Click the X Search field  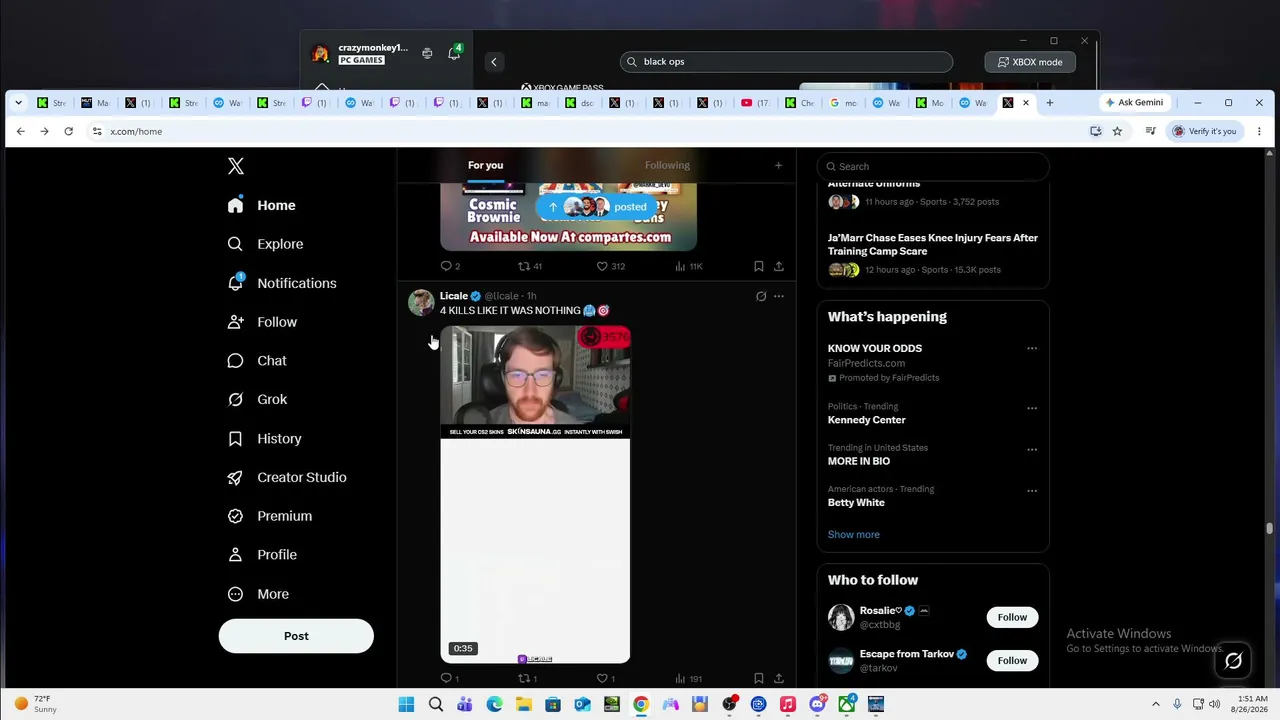pos(932,166)
